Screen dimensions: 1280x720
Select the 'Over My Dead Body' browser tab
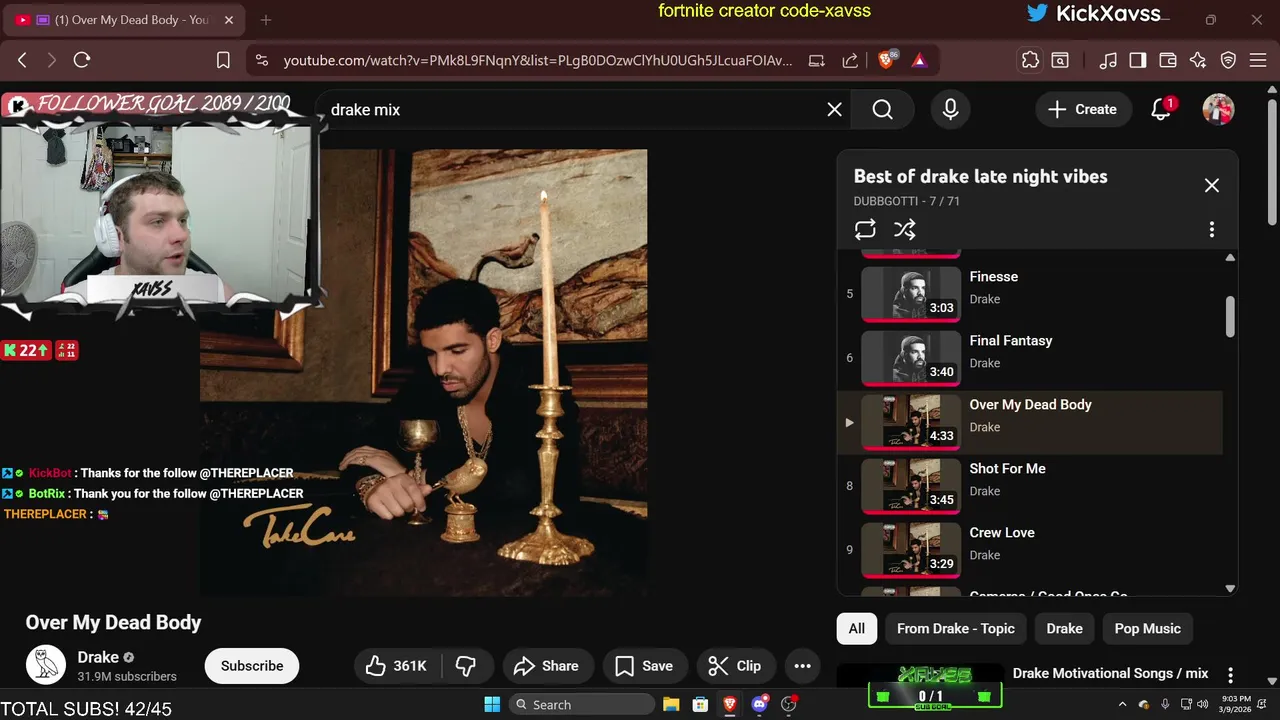coord(125,20)
